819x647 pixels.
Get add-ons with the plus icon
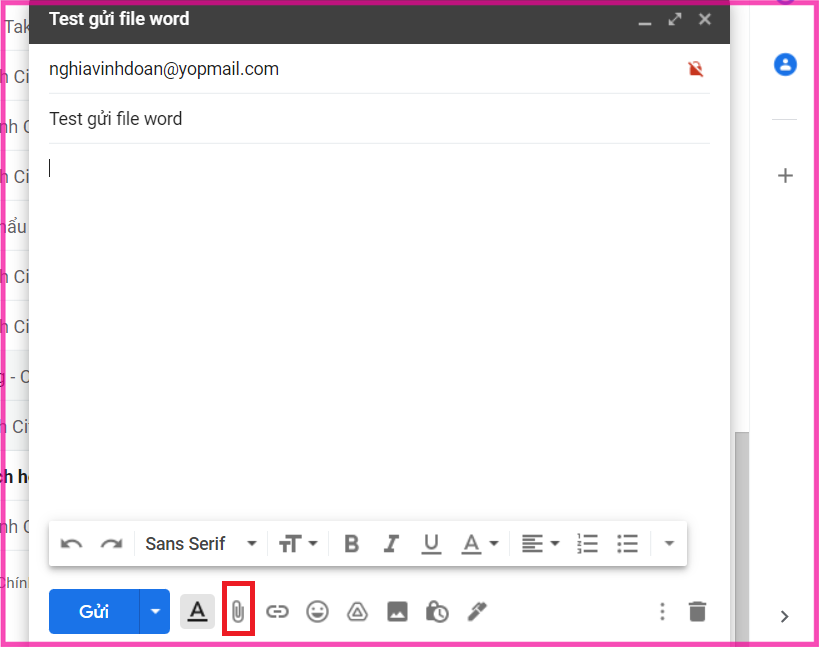(785, 175)
